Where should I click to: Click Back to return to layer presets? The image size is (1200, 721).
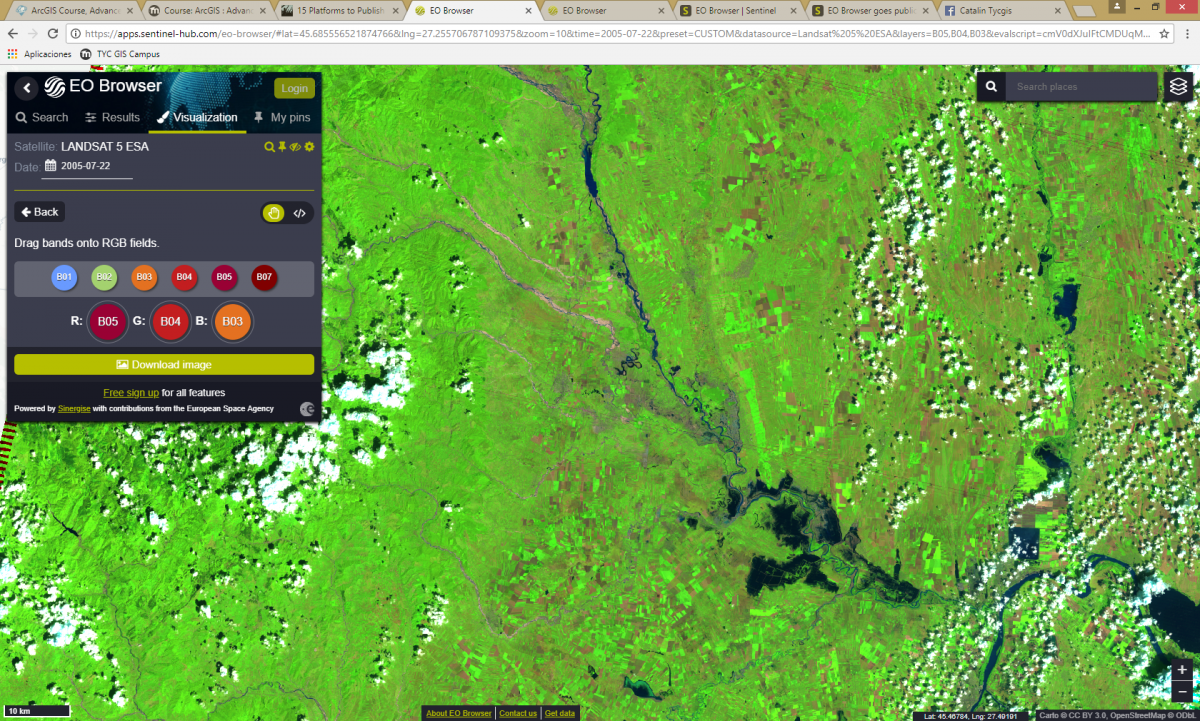click(x=39, y=211)
